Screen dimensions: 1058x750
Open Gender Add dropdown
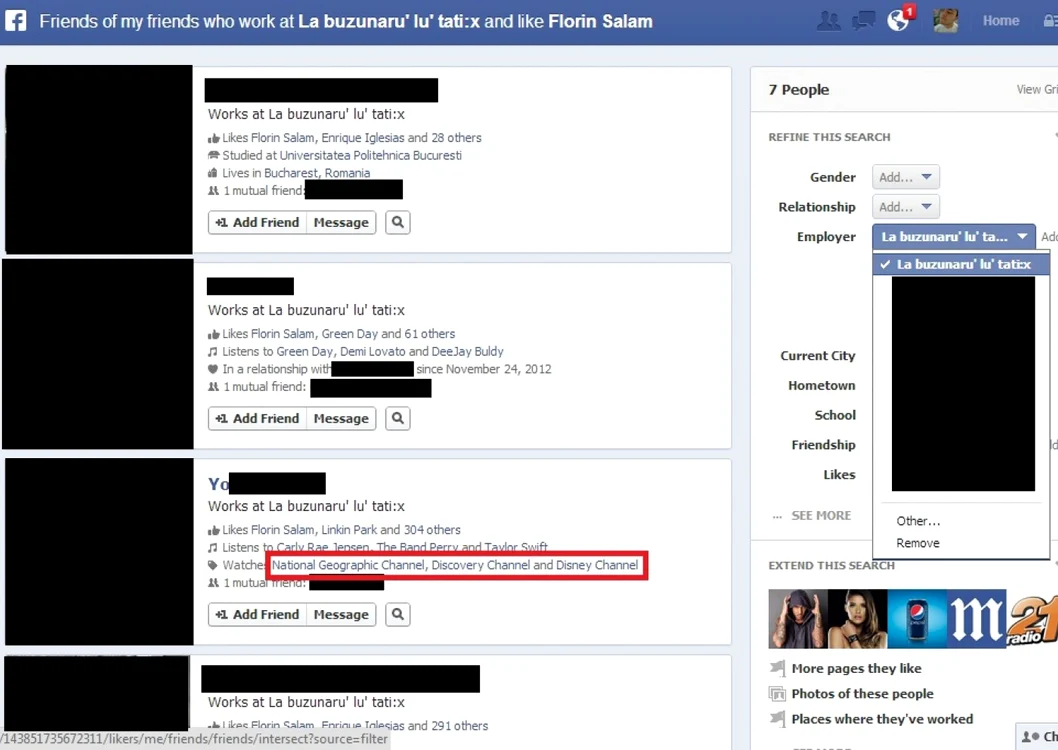(906, 177)
